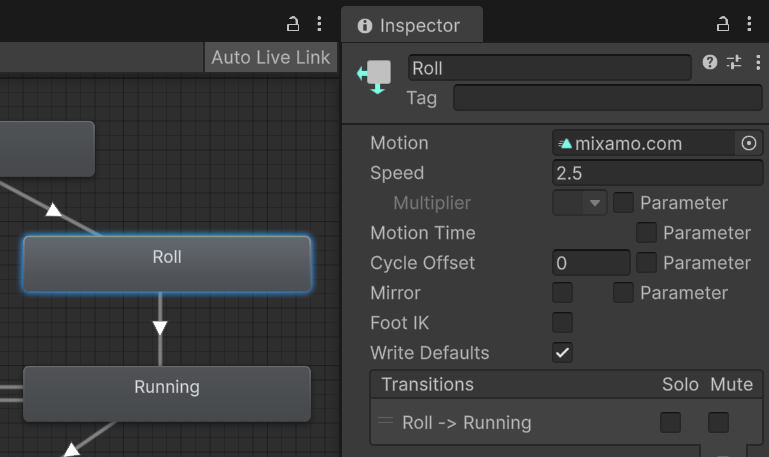Toggle the Auto Live Link button
769x457 pixels.
pyautogui.click(x=271, y=57)
